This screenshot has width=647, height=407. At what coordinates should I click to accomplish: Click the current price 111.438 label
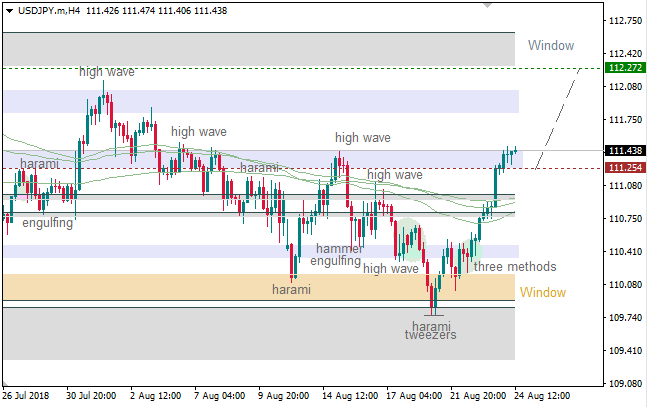(625, 151)
